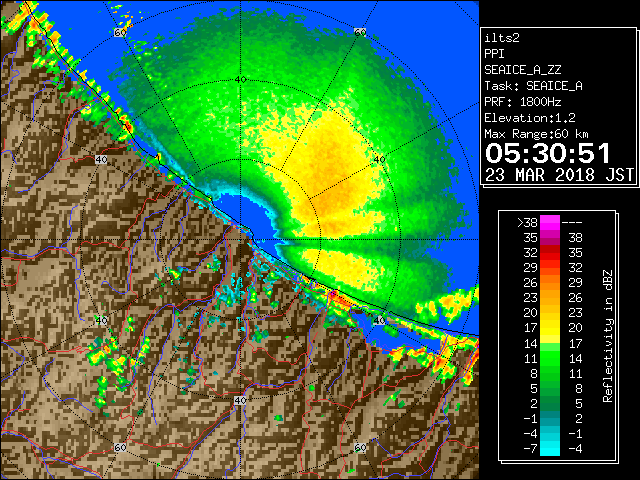Select the '23 MAR 2018 JST' date
Screen dimensions: 640x480
pos(559,175)
